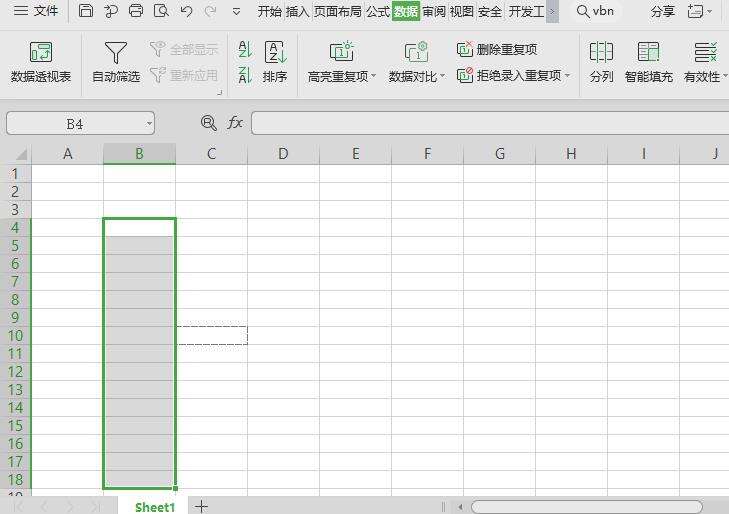The height and width of the screenshot is (514, 729).
Task: Show more ribbon tabs arrow
Action: 552,11
